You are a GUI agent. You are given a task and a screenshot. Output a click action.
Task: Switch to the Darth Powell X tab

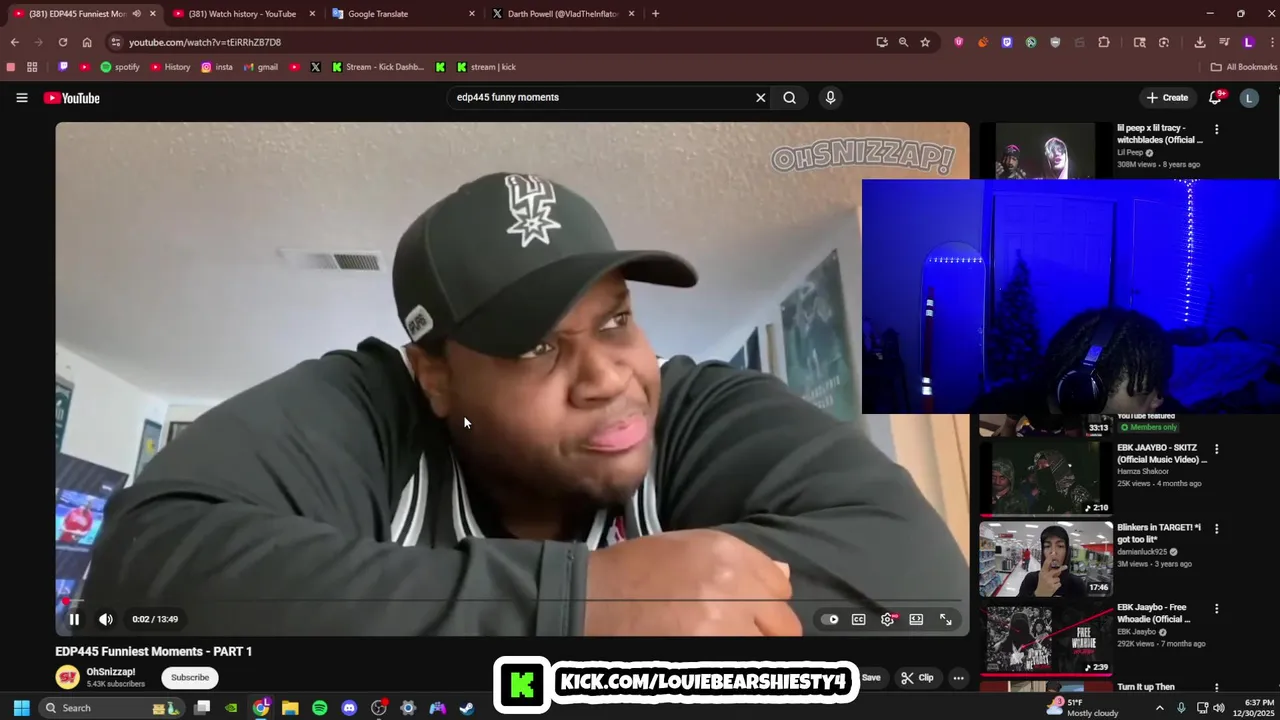click(x=565, y=14)
